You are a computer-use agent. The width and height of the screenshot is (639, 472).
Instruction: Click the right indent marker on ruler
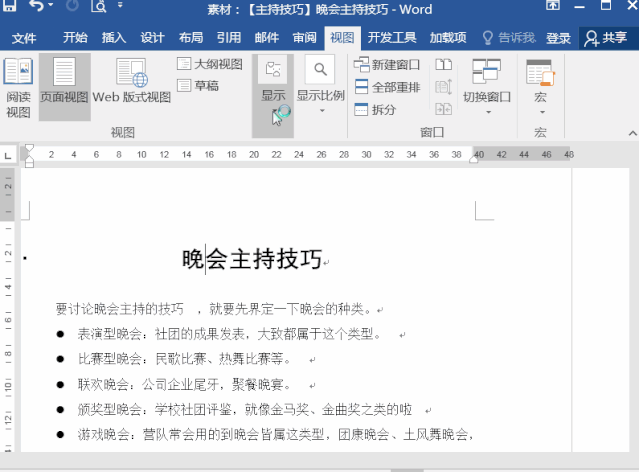point(474,160)
